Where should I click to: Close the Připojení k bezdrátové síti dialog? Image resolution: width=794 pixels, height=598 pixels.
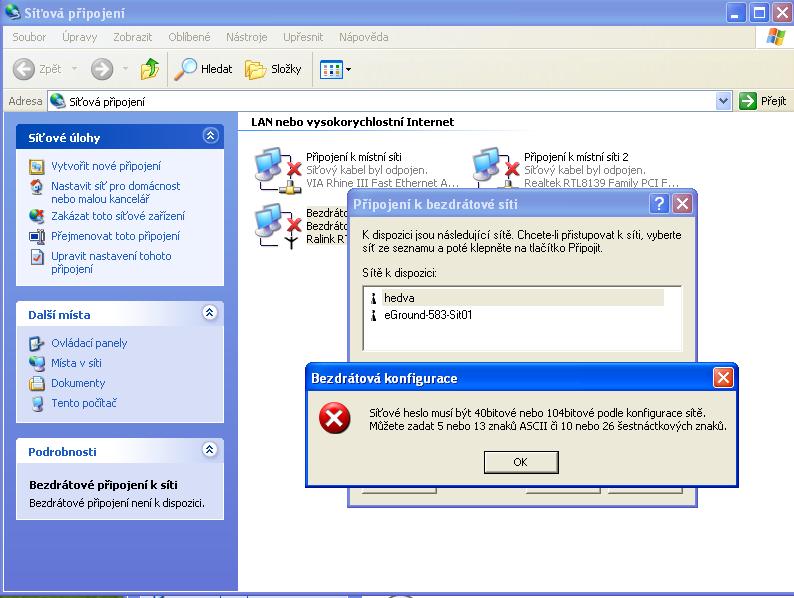coord(682,204)
